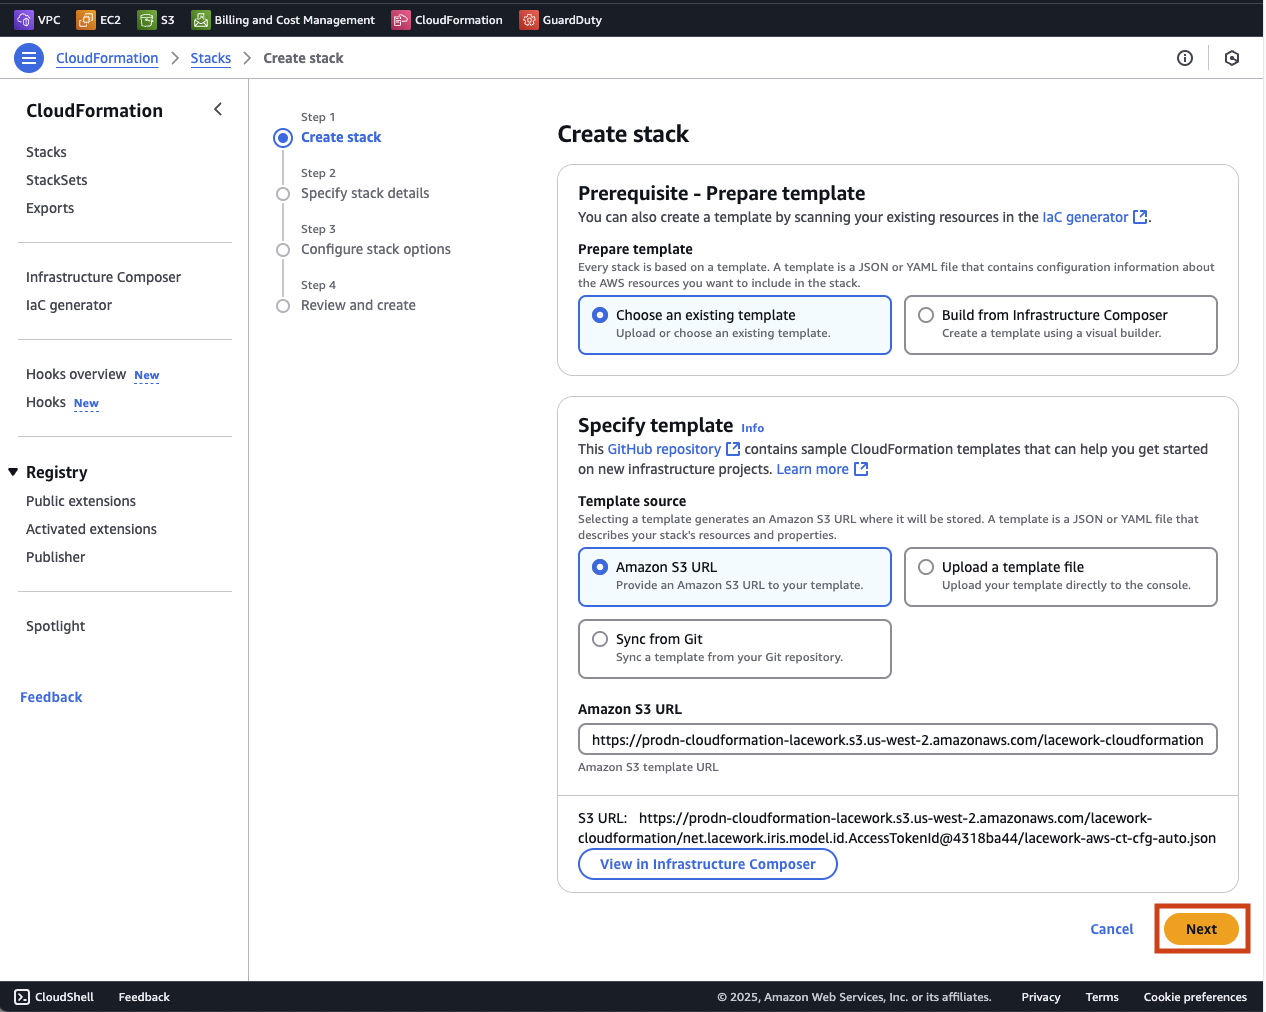Select Sync from Git template source
Image resolution: width=1266 pixels, height=1012 pixels.
(735, 648)
